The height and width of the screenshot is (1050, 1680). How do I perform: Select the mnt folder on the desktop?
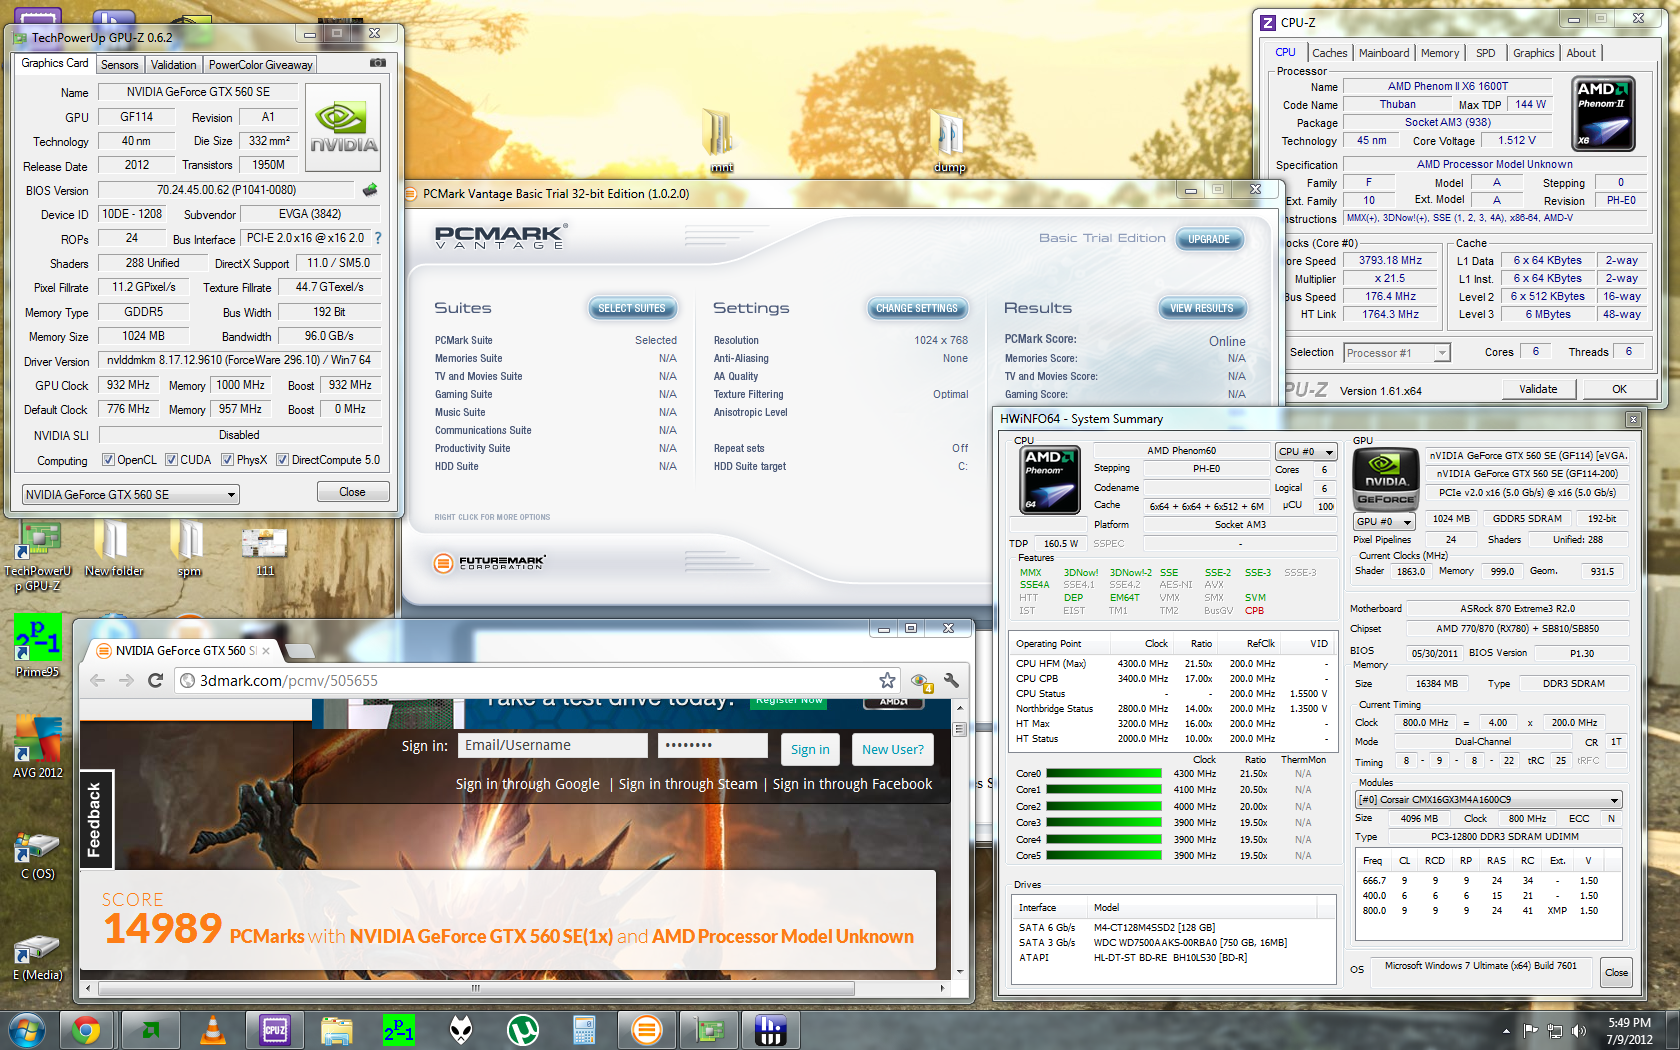click(721, 142)
